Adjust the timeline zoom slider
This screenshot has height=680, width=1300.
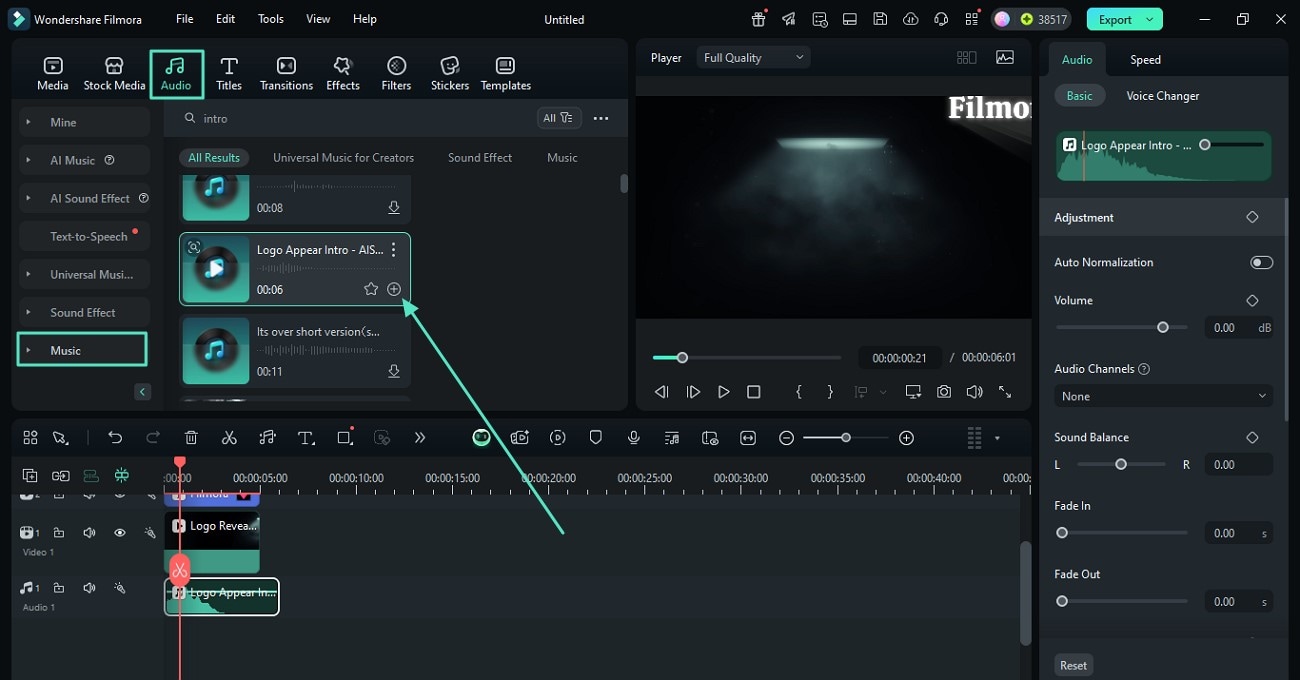click(x=845, y=438)
